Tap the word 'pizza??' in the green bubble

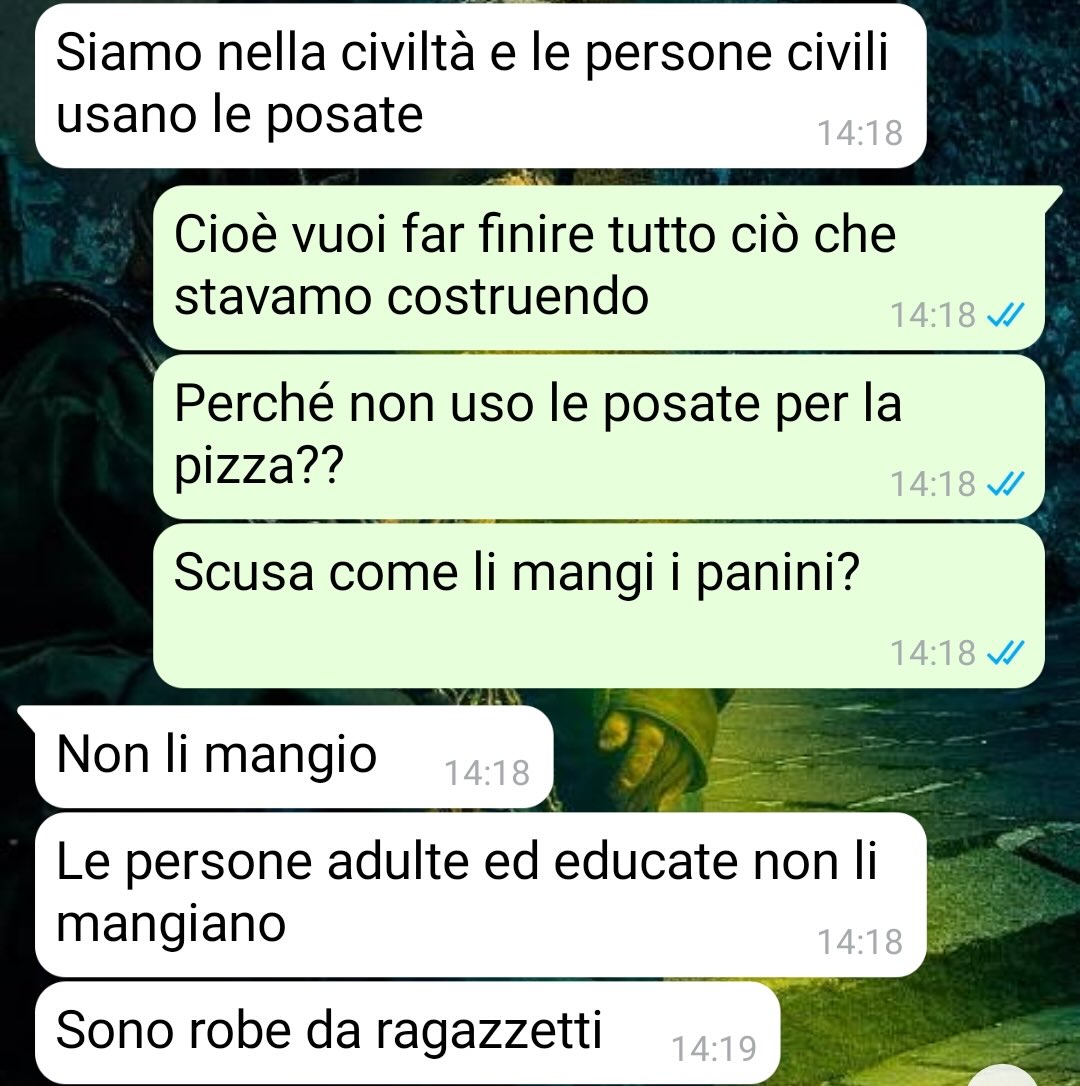tap(258, 467)
